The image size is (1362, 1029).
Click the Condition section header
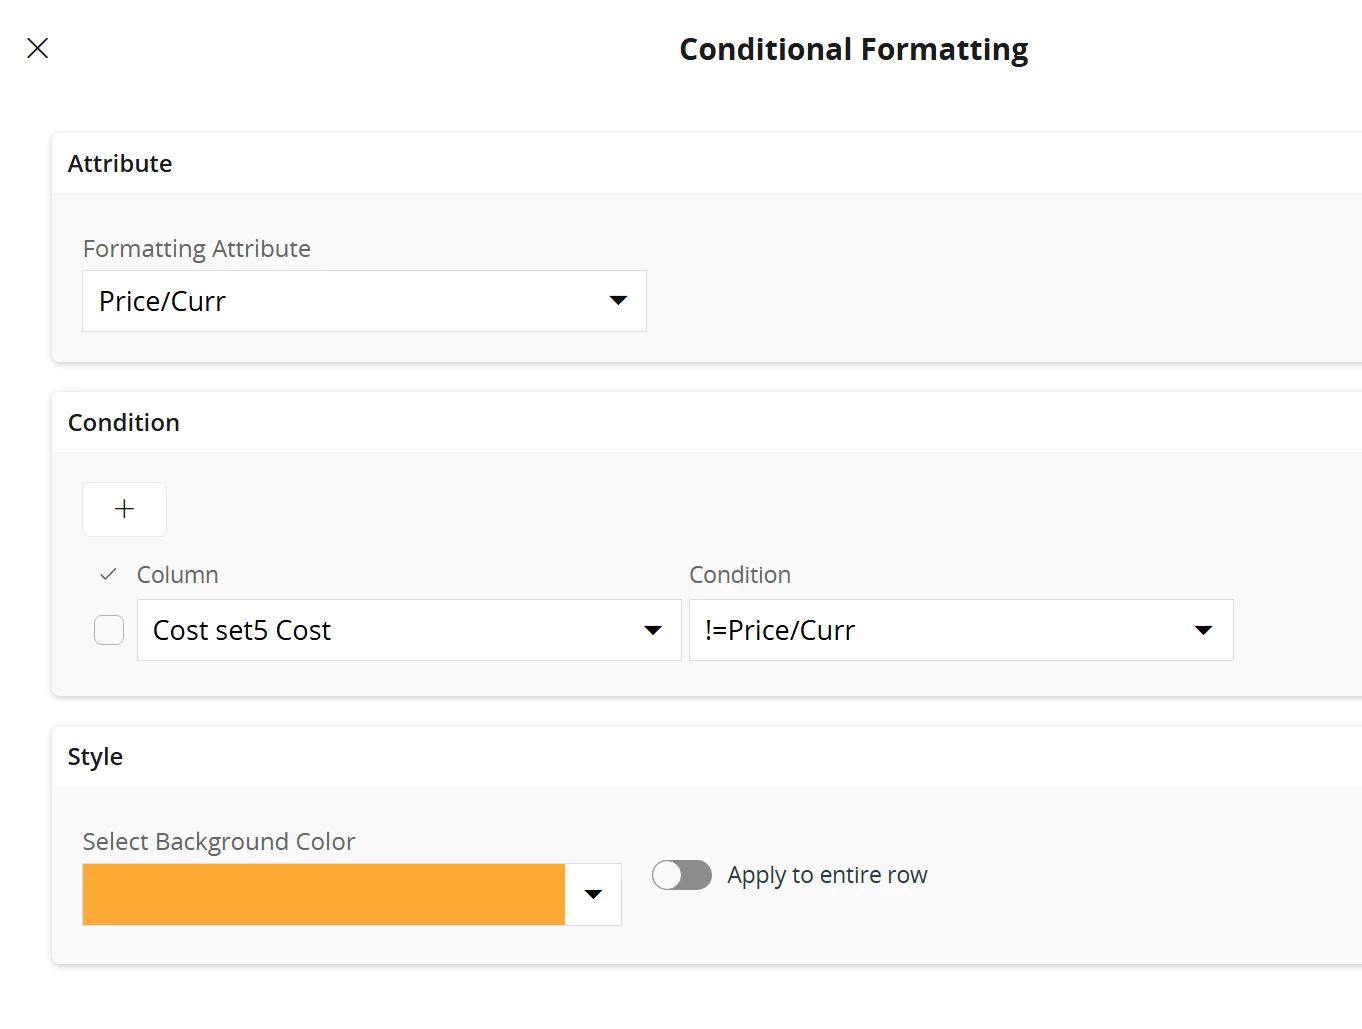click(x=124, y=423)
